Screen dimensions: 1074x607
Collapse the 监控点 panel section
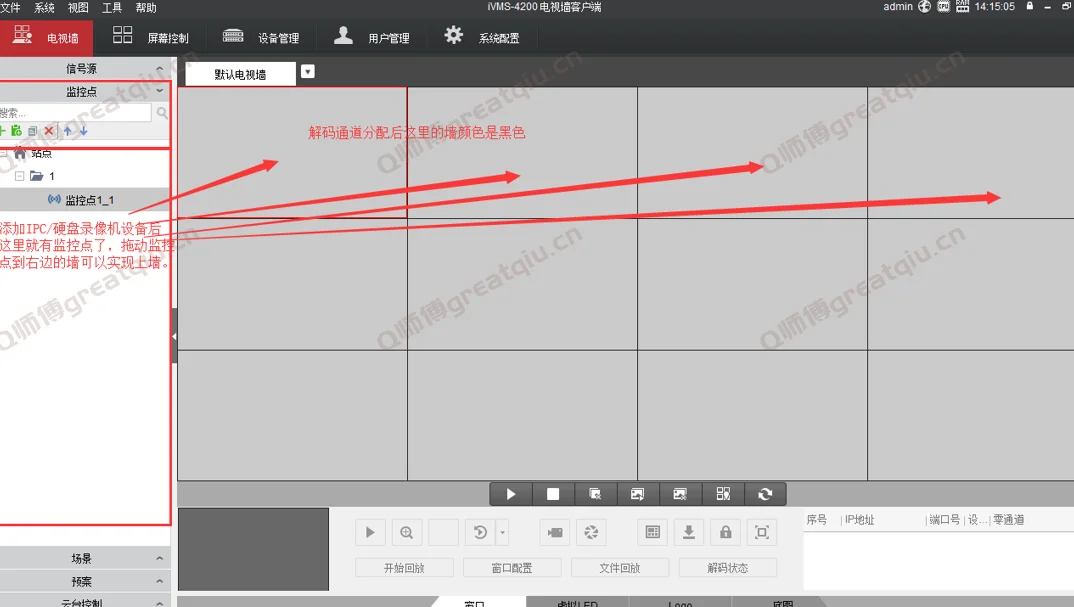[x=160, y=91]
